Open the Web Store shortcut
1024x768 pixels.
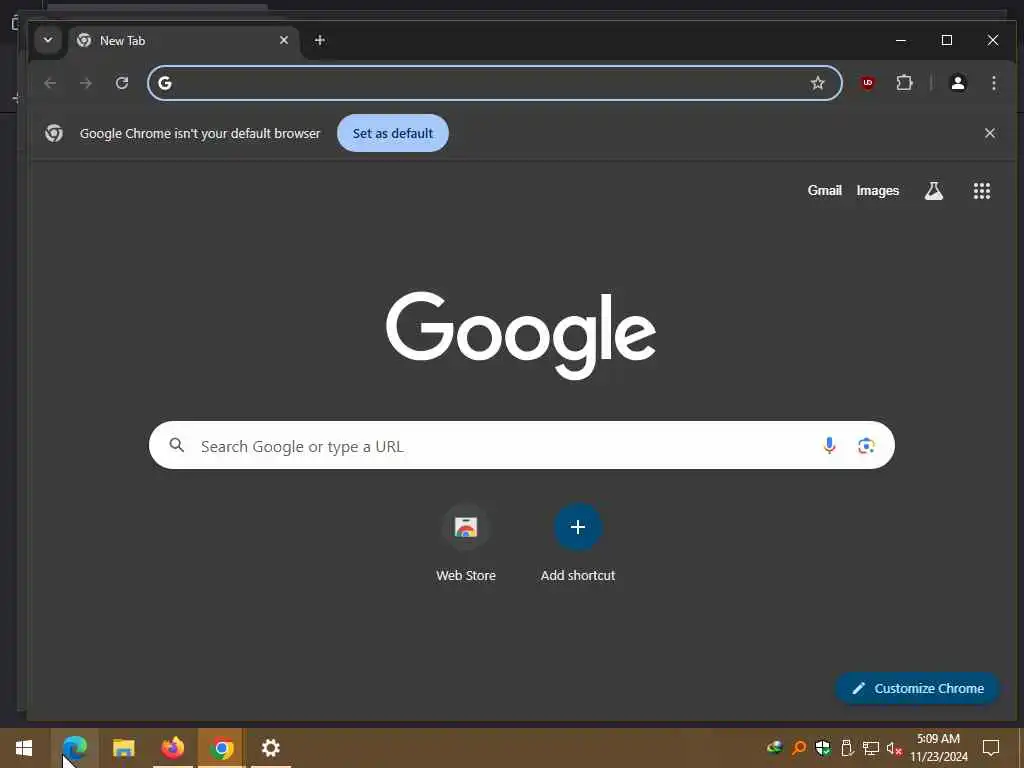(466, 543)
